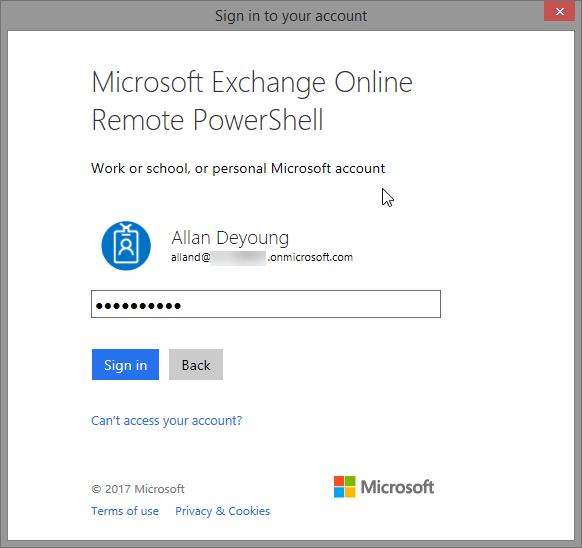This screenshot has height=548, width=582.
Task: Click the blue Sign in button
Action: 125,365
